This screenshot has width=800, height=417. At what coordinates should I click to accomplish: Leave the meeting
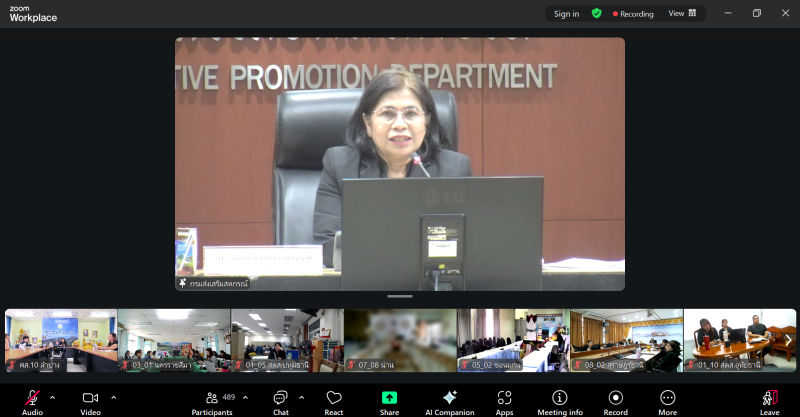click(769, 398)
